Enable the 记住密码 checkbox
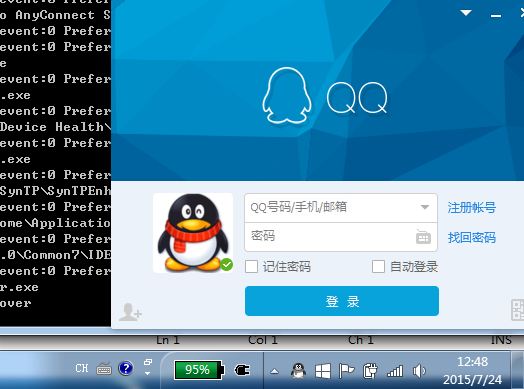The image size is (524, 389). coord(251,267)
